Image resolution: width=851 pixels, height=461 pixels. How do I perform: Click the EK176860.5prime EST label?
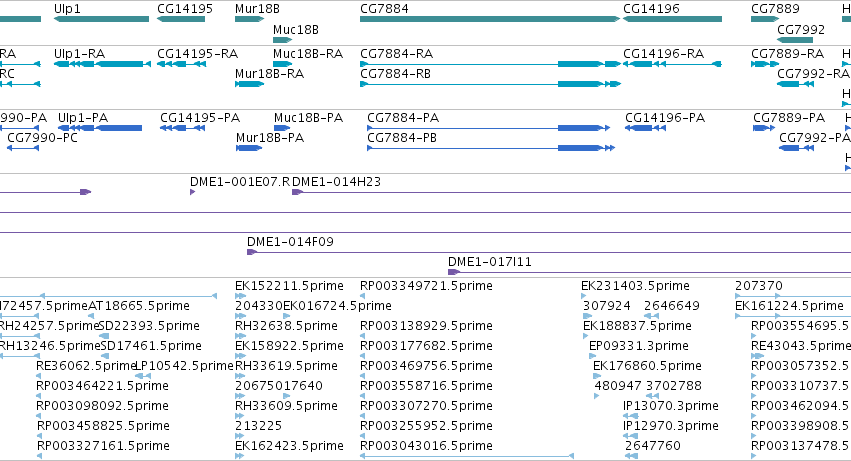[647, 367]
